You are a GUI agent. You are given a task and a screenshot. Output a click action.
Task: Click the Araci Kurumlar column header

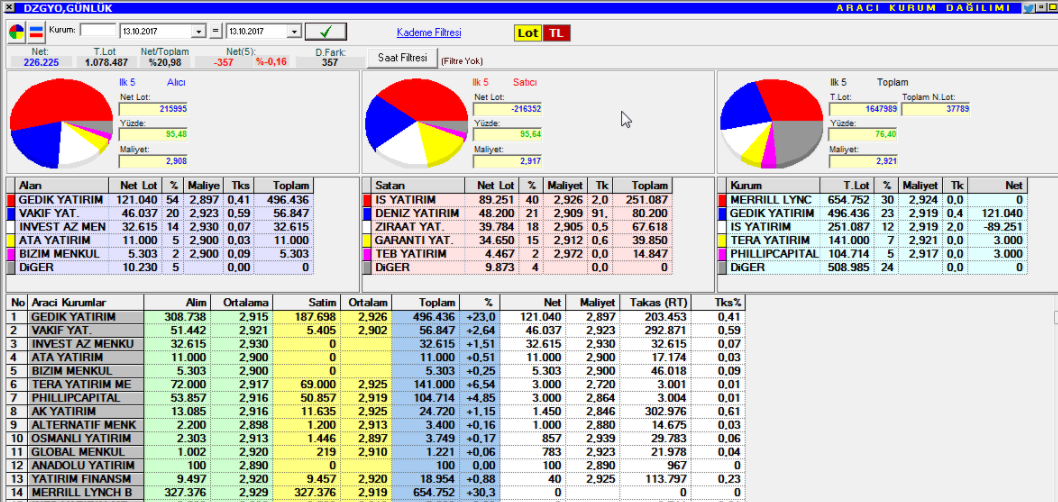pyautogui.click(x=86, y=303)
